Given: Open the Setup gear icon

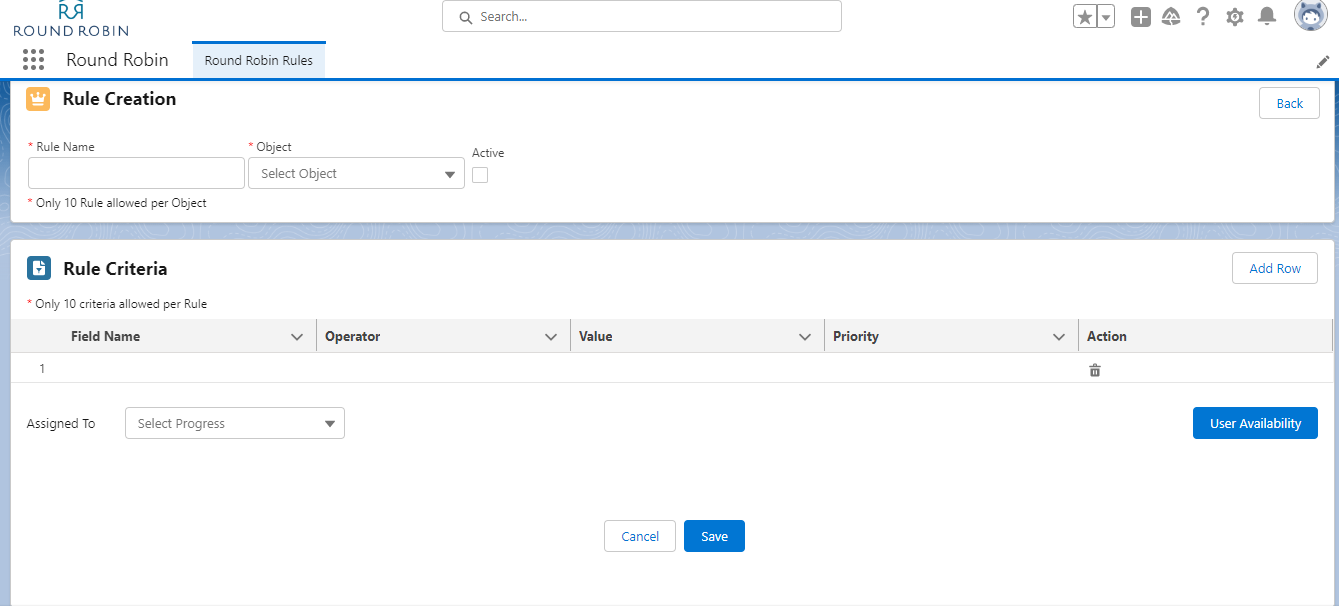Looking at the screenshot, I should coord(1235,17).
